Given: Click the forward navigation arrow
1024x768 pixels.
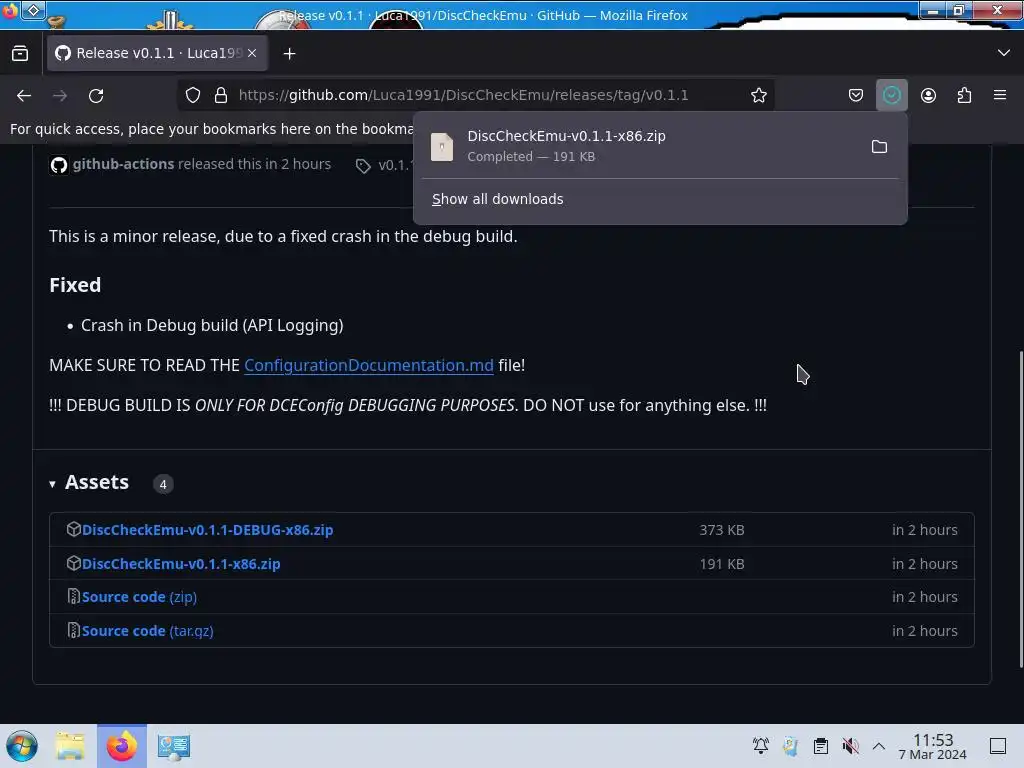Looking at the screenshot, I should point(60,95).
